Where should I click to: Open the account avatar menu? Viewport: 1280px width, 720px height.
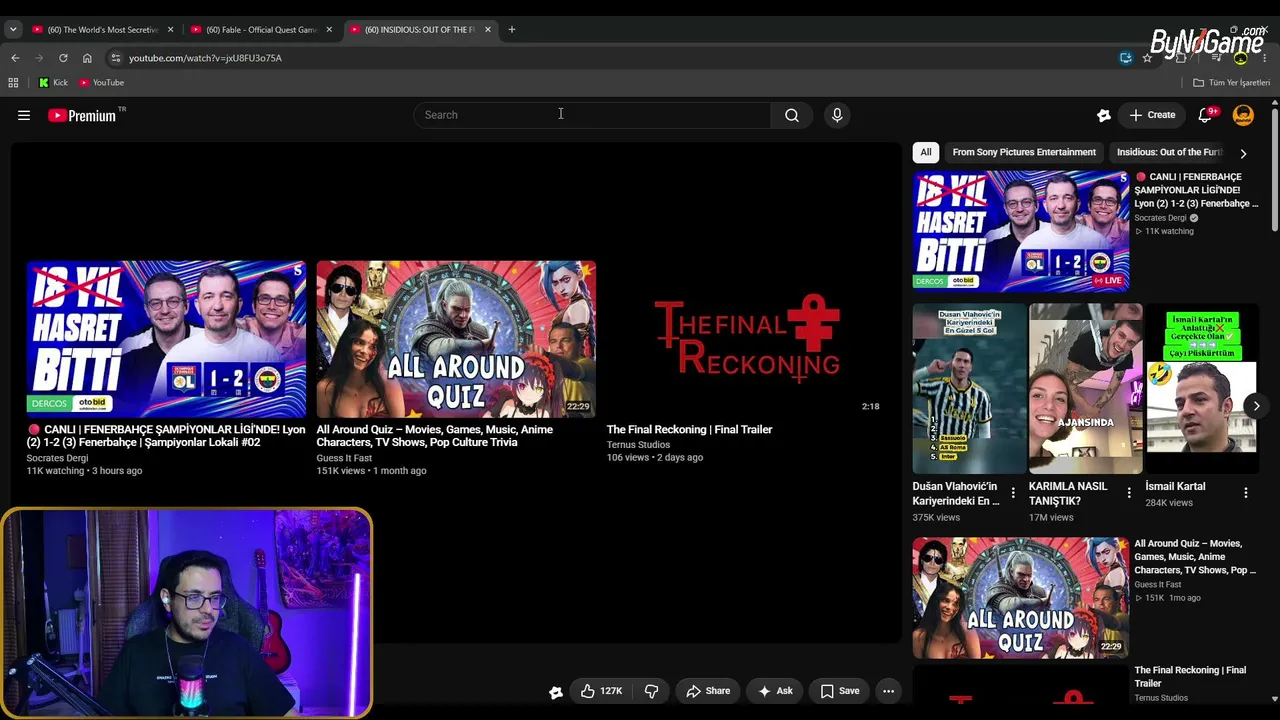point(1243,115)
